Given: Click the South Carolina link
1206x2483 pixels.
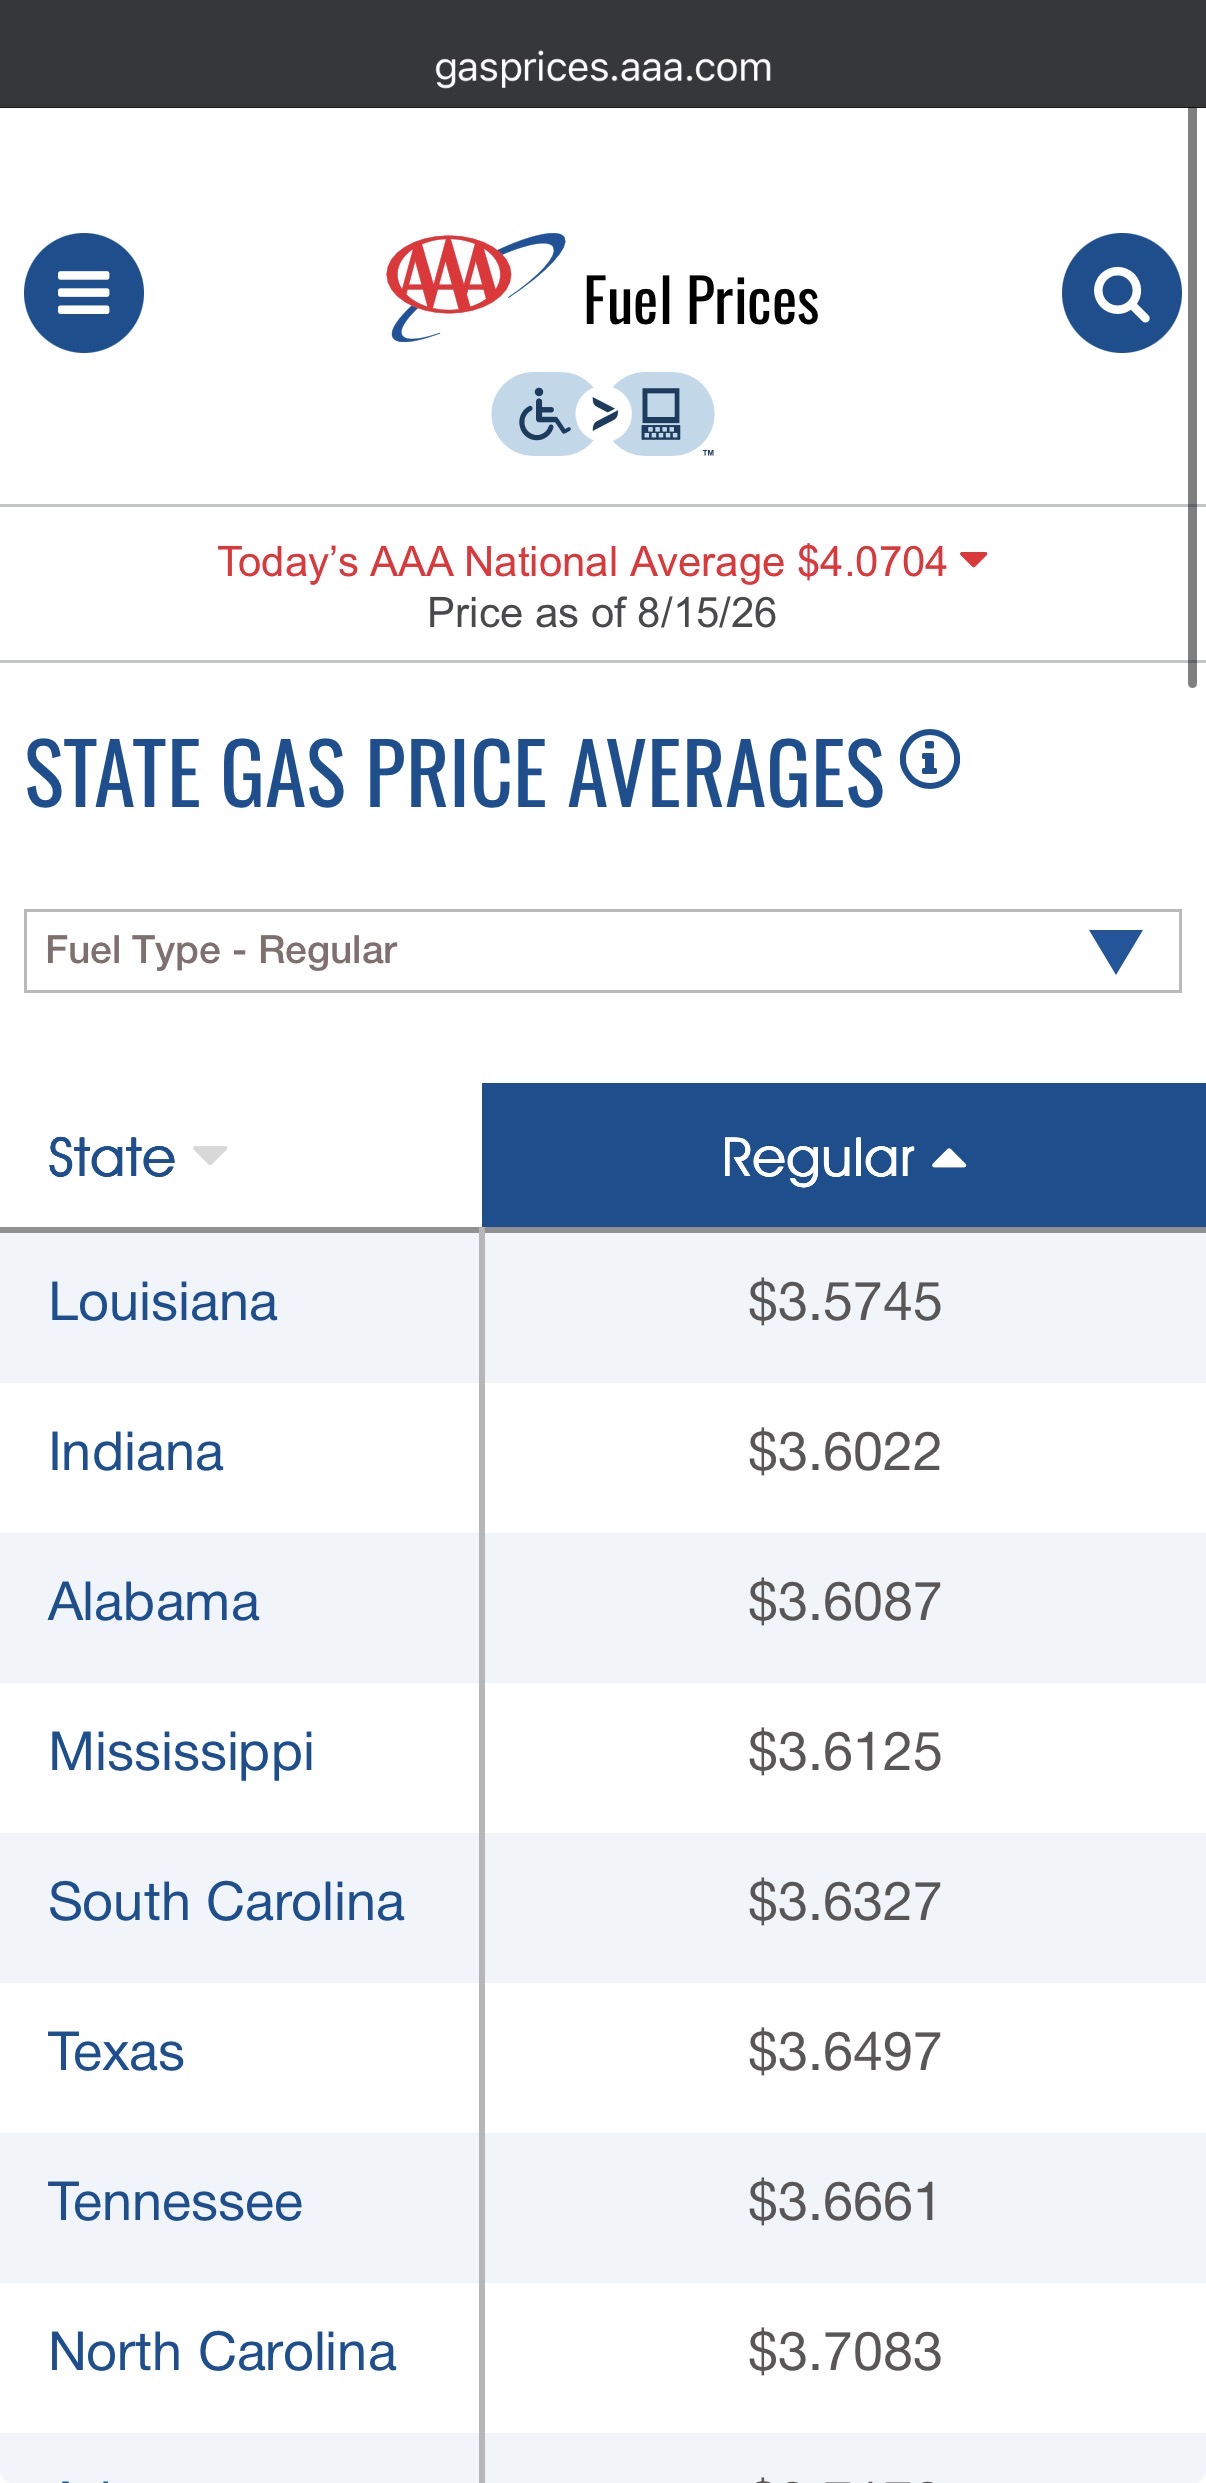Looking at the screenshot, I should pos(227,1902).
